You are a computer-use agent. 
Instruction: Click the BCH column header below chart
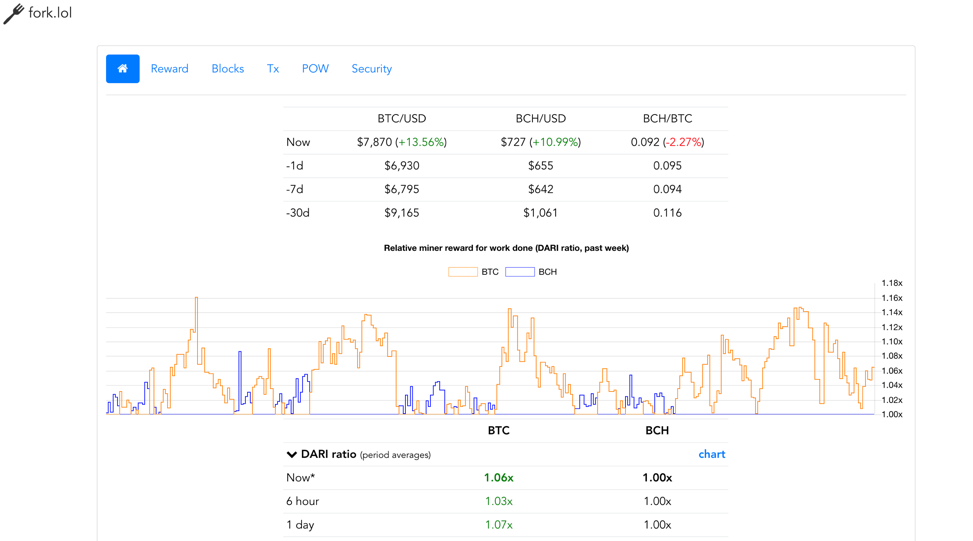[657, 431]
